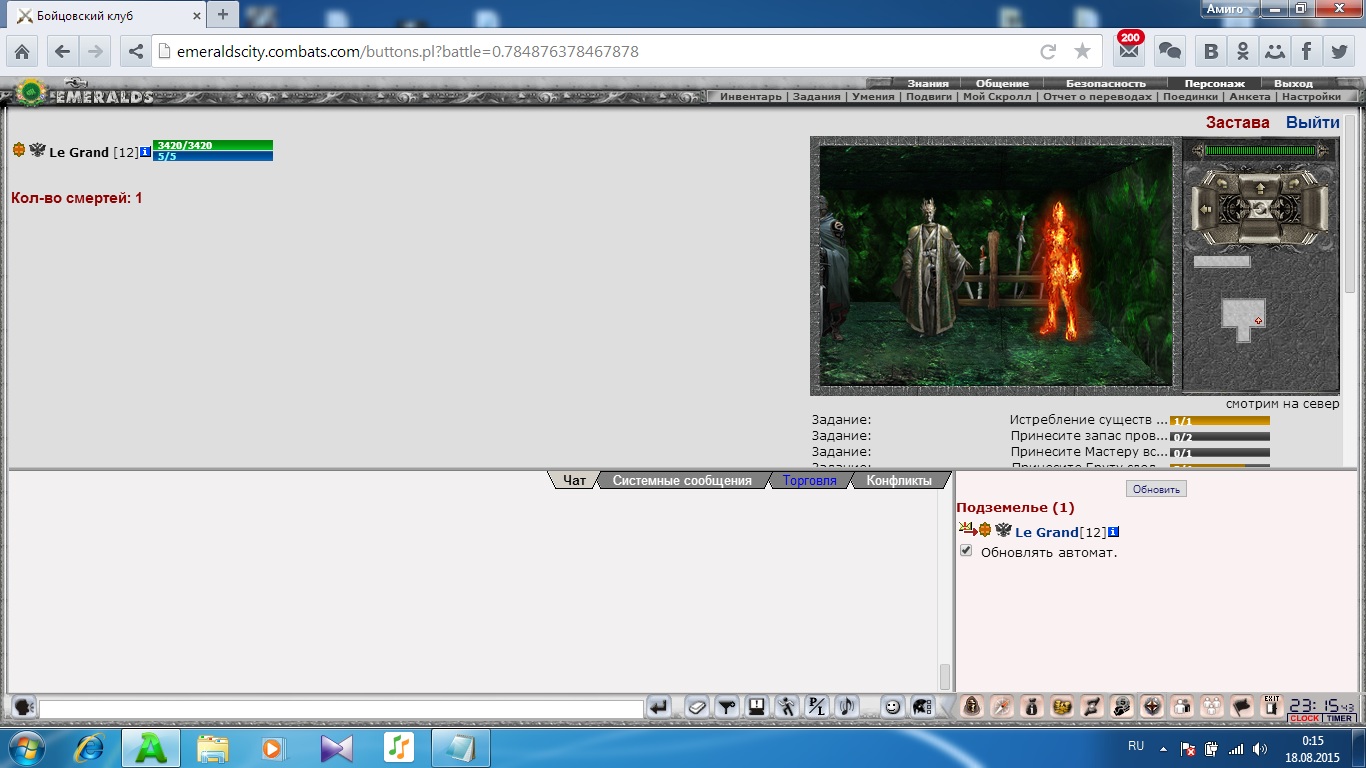Click the two-people friends icon

coord(1182,706)
